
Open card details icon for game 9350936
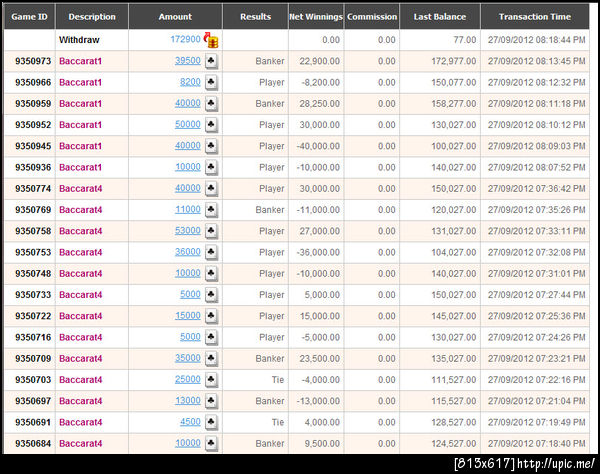click(x=212, y=167)
